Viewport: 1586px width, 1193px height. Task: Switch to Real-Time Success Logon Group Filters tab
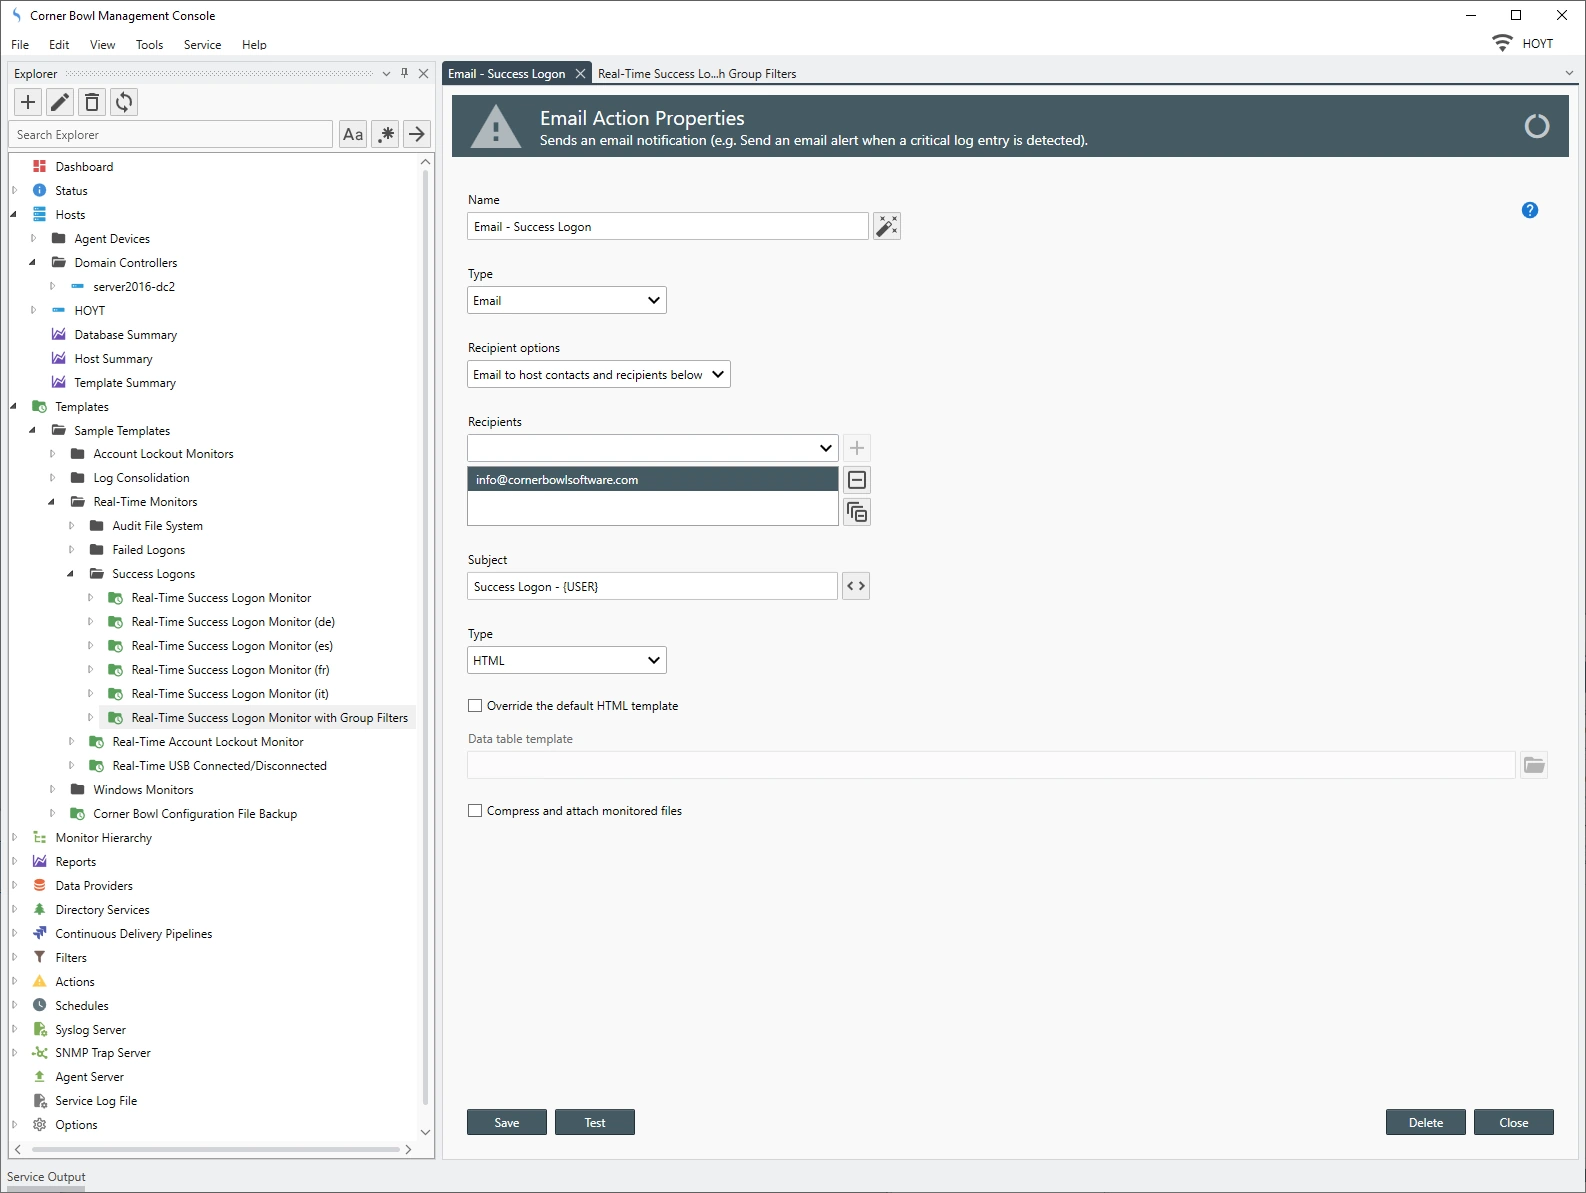(x=696, y=74)
